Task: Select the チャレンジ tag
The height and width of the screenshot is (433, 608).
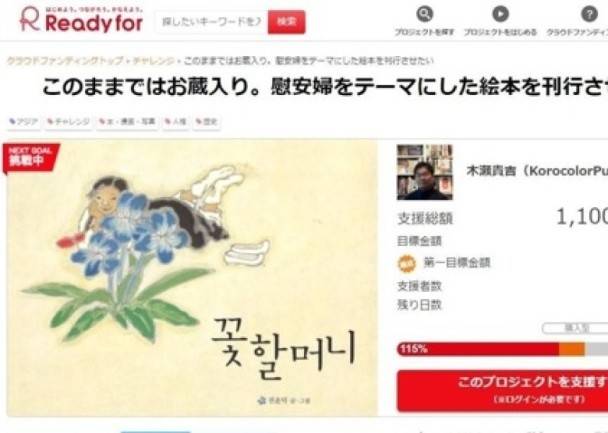Action: coord(68,122)
